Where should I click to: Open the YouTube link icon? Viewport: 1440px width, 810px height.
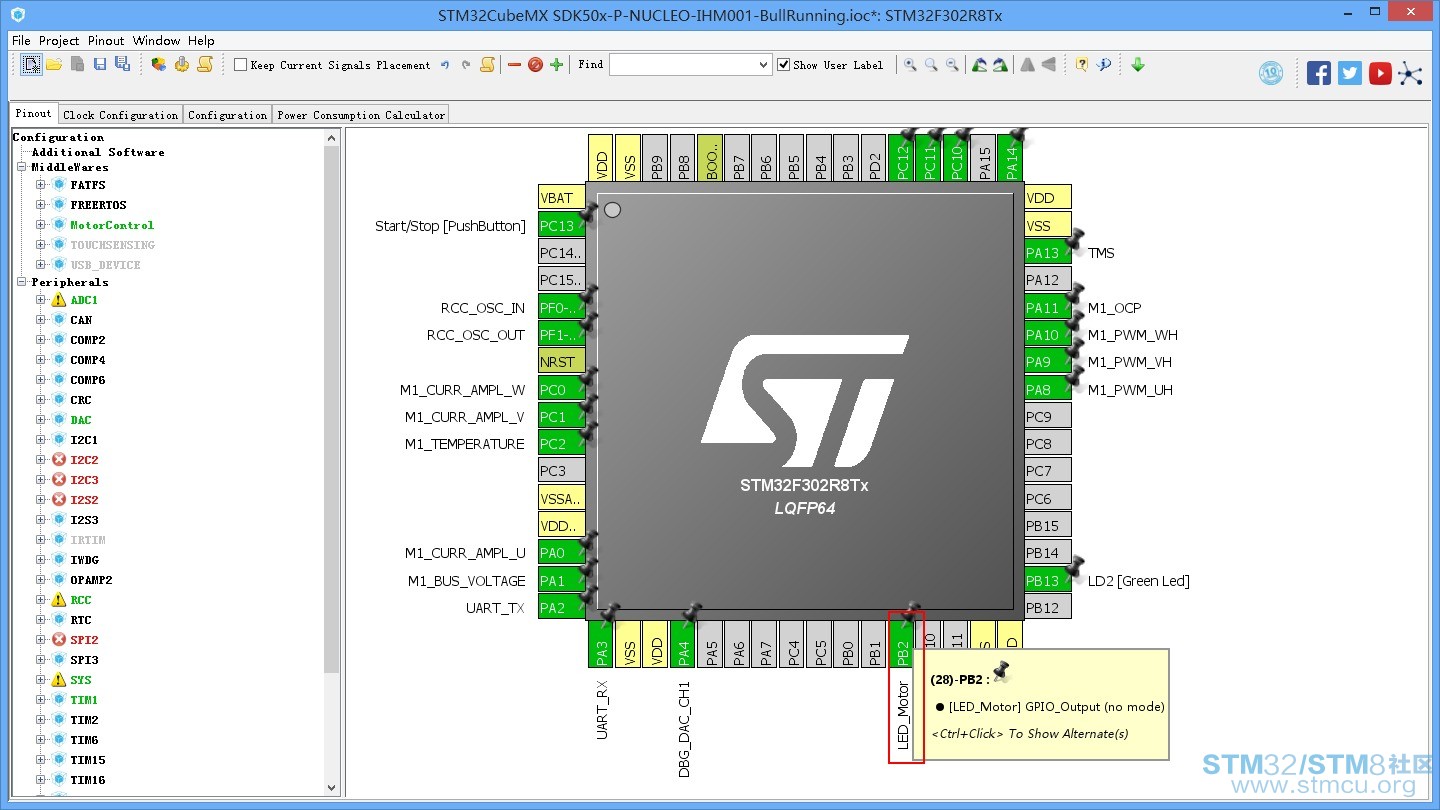click(x=1381, y=73)
